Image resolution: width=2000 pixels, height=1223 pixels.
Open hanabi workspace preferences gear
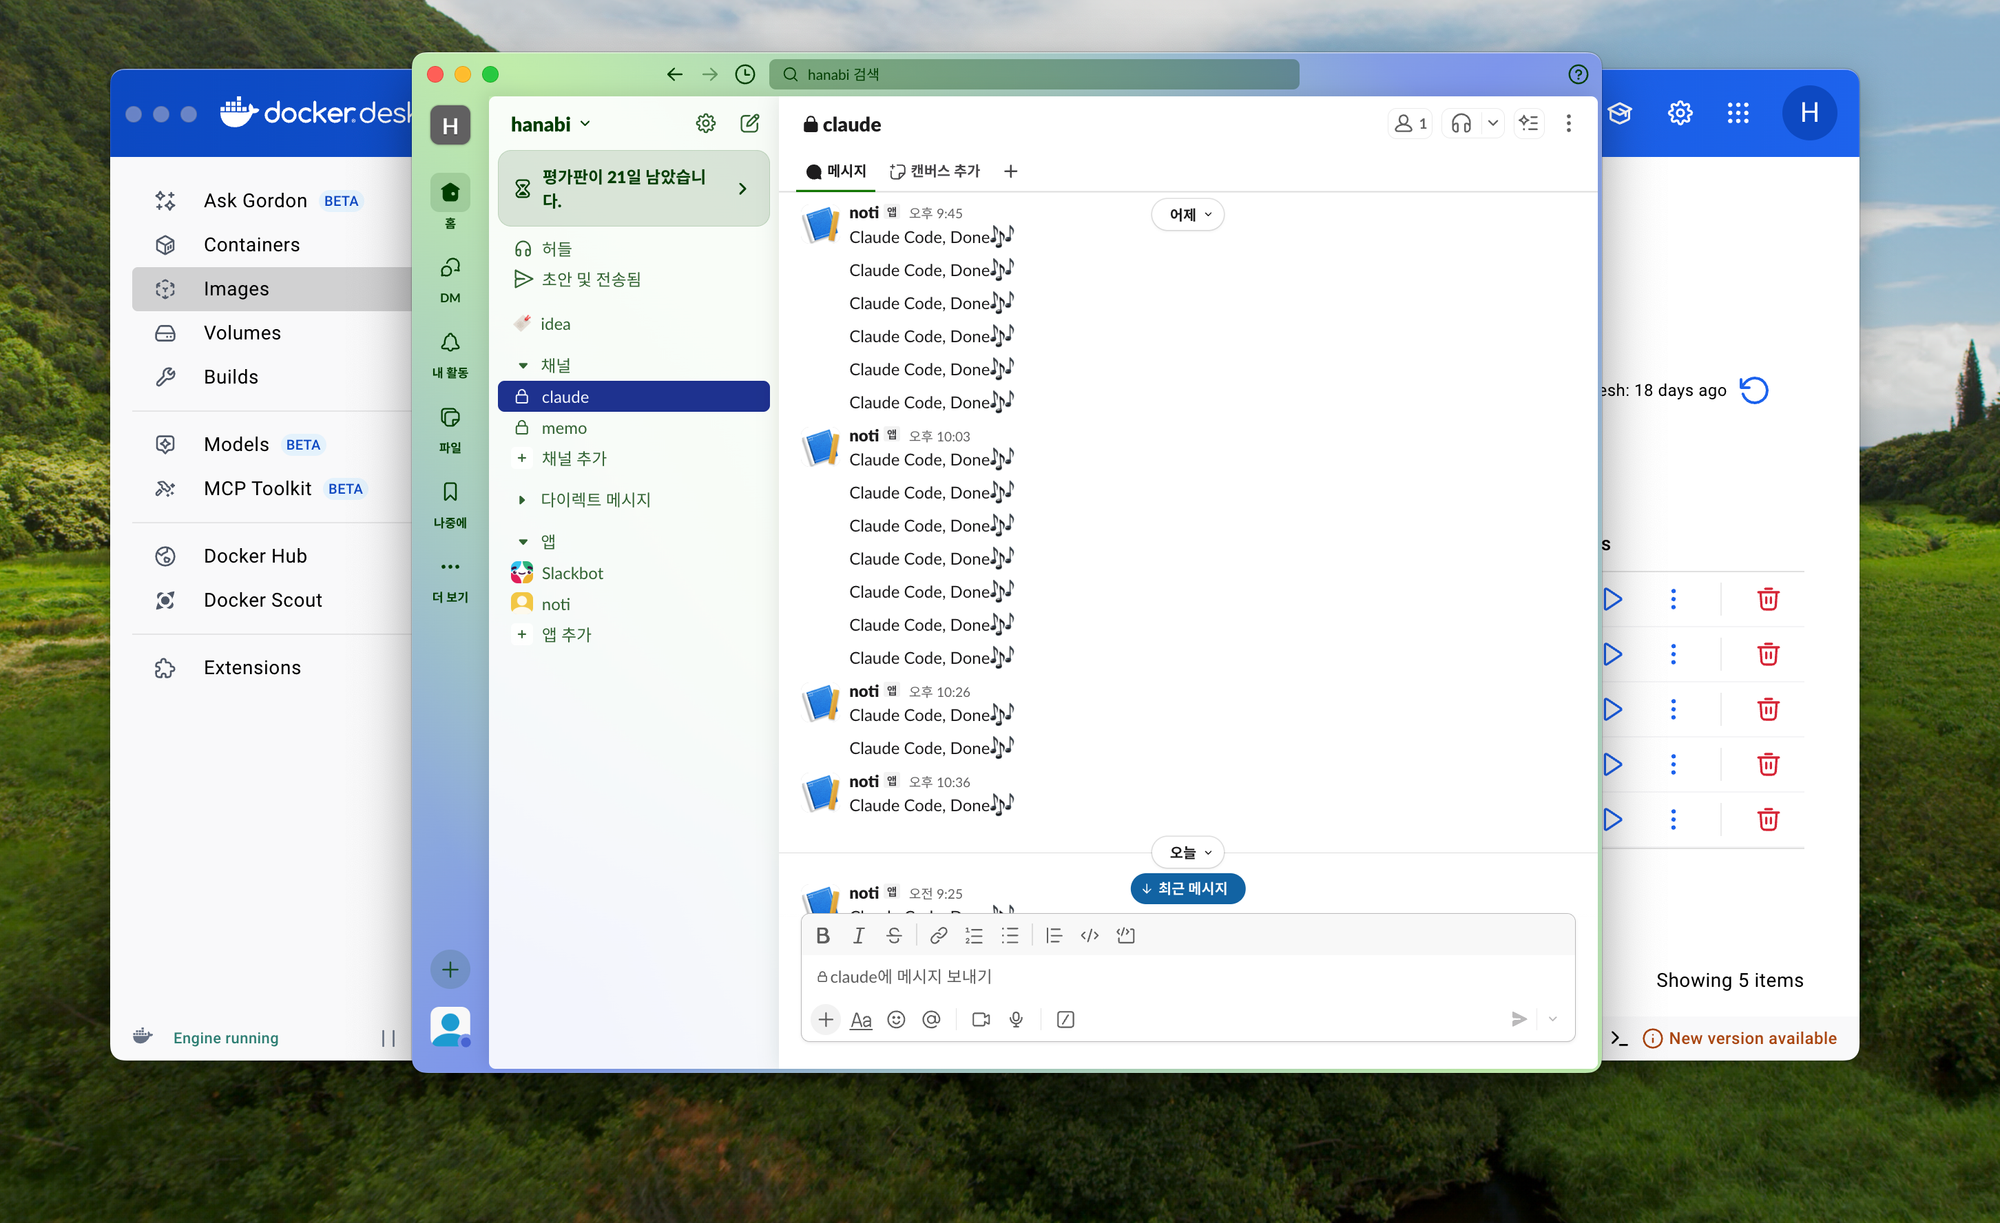click(706, 123)
